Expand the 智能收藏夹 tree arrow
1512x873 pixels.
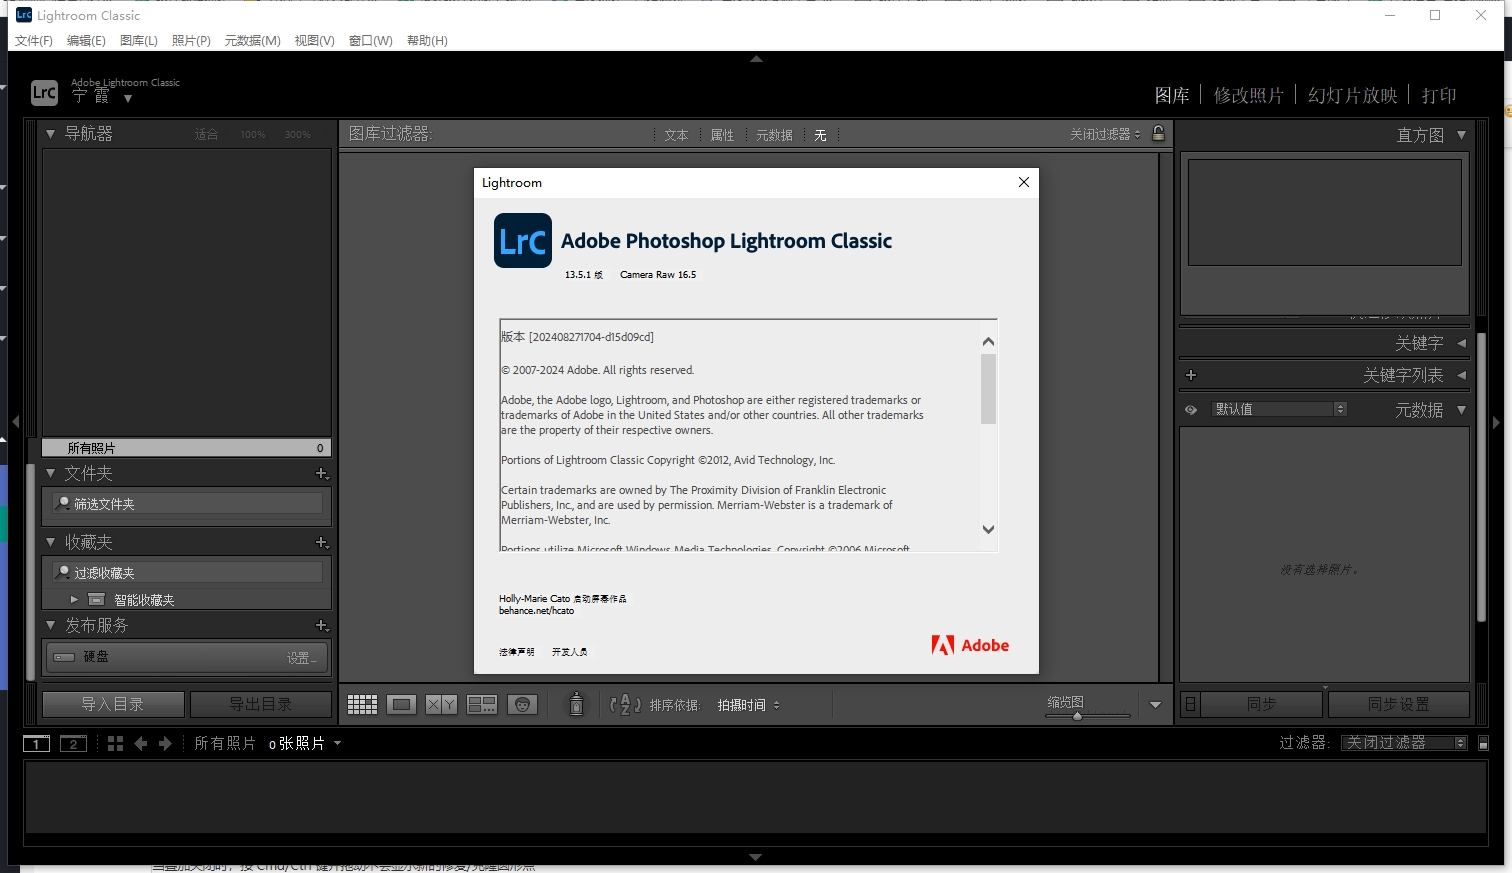74,600
